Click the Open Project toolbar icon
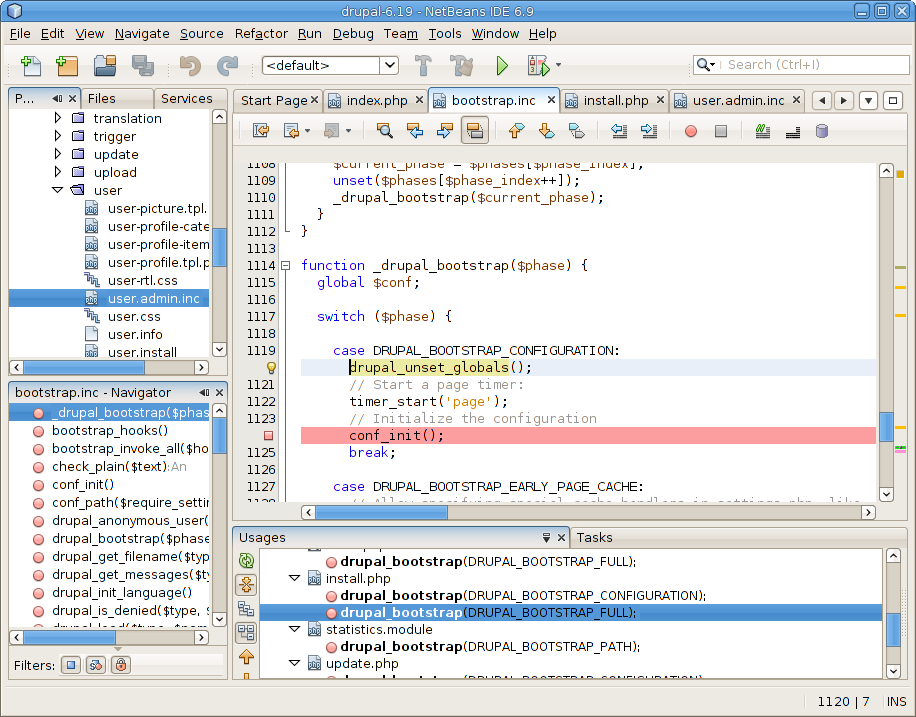The width and height of the screenshot is (916, 717). coord(105,65)
